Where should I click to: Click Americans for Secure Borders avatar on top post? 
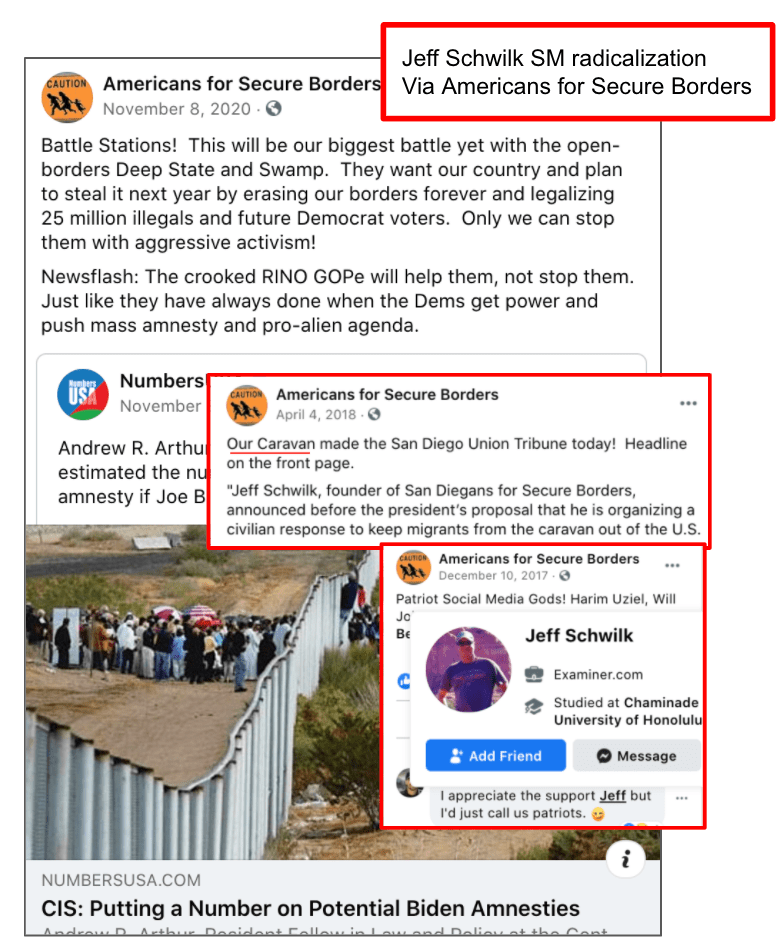click(67, 97)
